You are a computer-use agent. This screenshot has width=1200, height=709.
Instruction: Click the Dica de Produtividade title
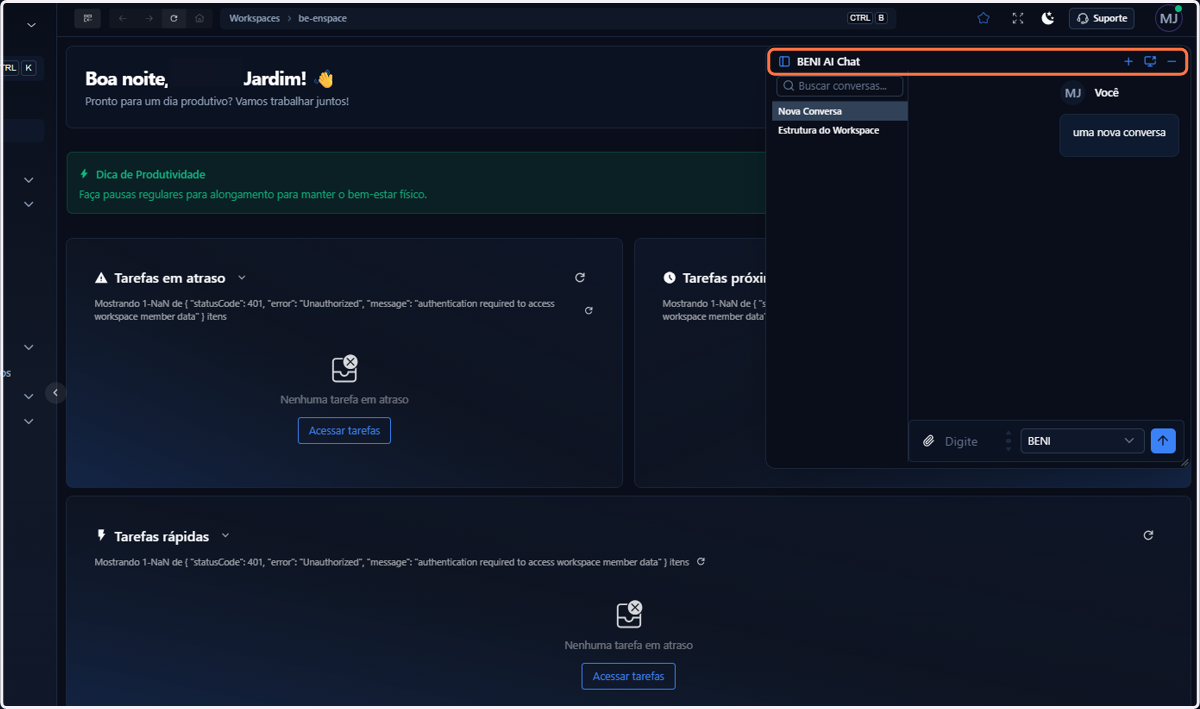pyautogui.click(x=150, y=174)
